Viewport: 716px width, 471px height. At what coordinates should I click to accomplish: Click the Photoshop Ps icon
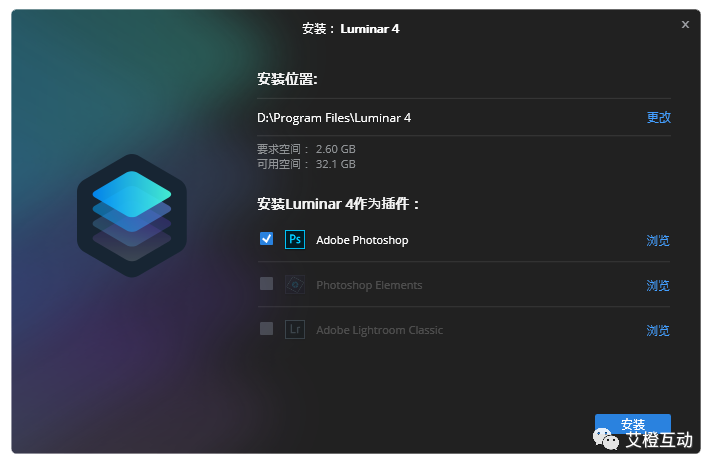(x=295, y=239)
